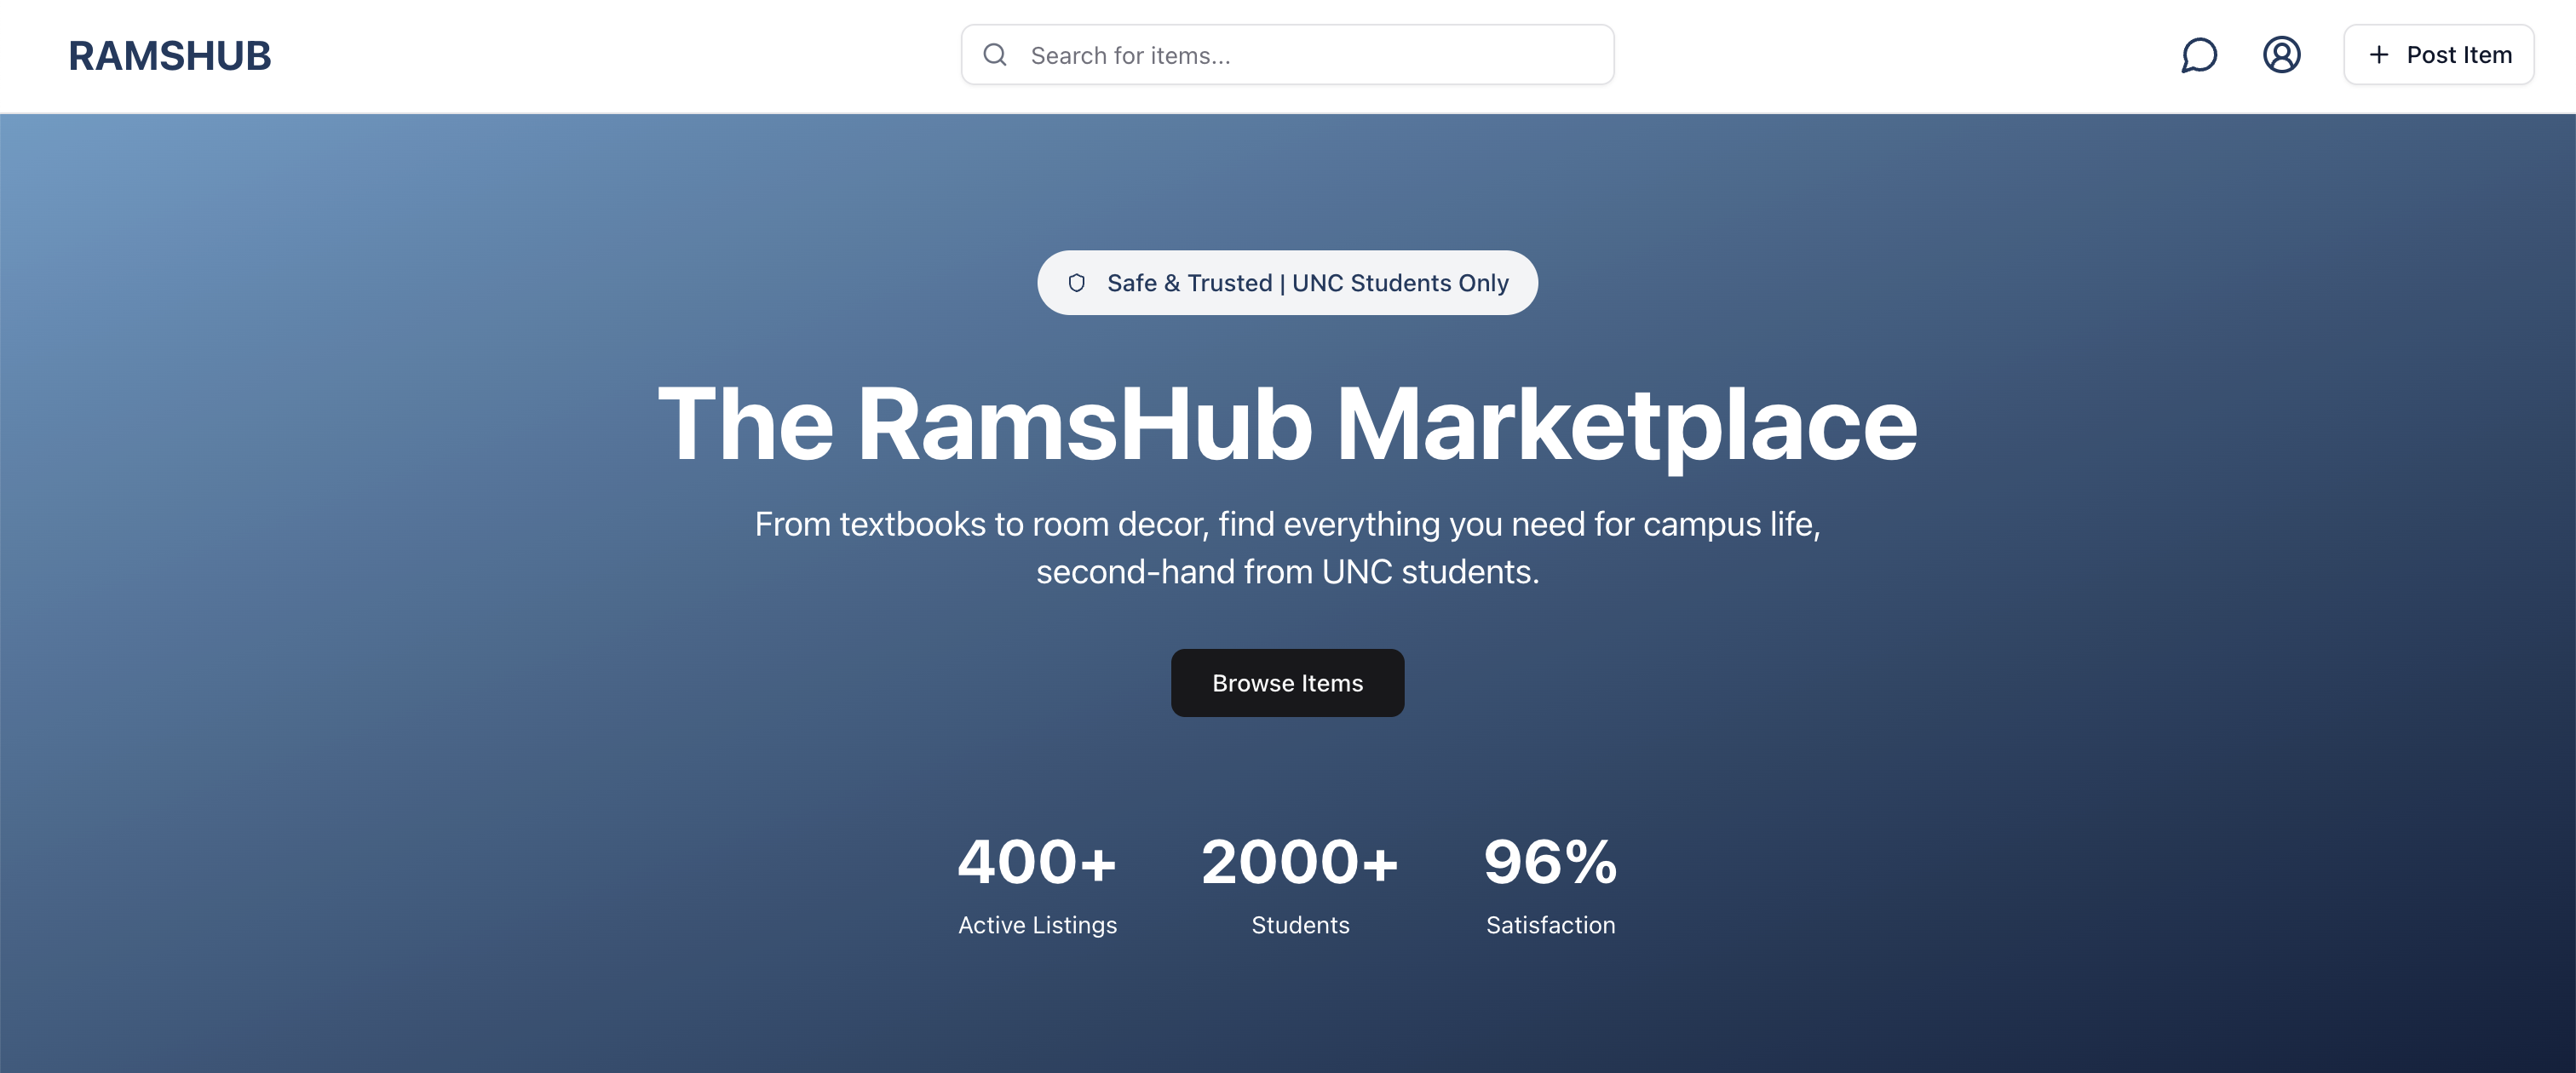Click the Satisfaction label
The height and width of the screenshot is (1073, 2576).
[1550, 925]
